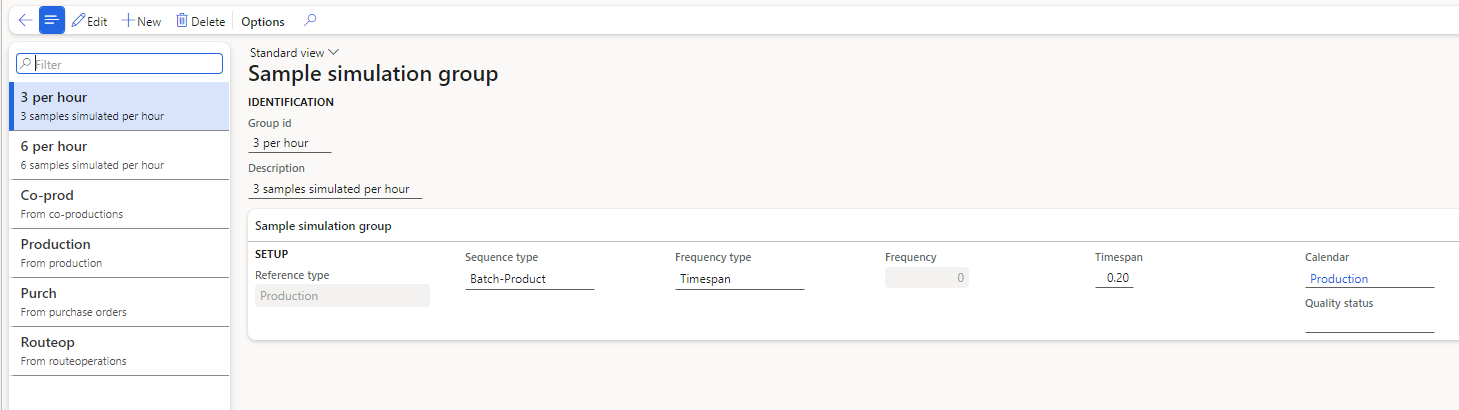This screenshot has height=410, width=1459.
Task: Select the Routeop list item
Action: coord(119,351)
